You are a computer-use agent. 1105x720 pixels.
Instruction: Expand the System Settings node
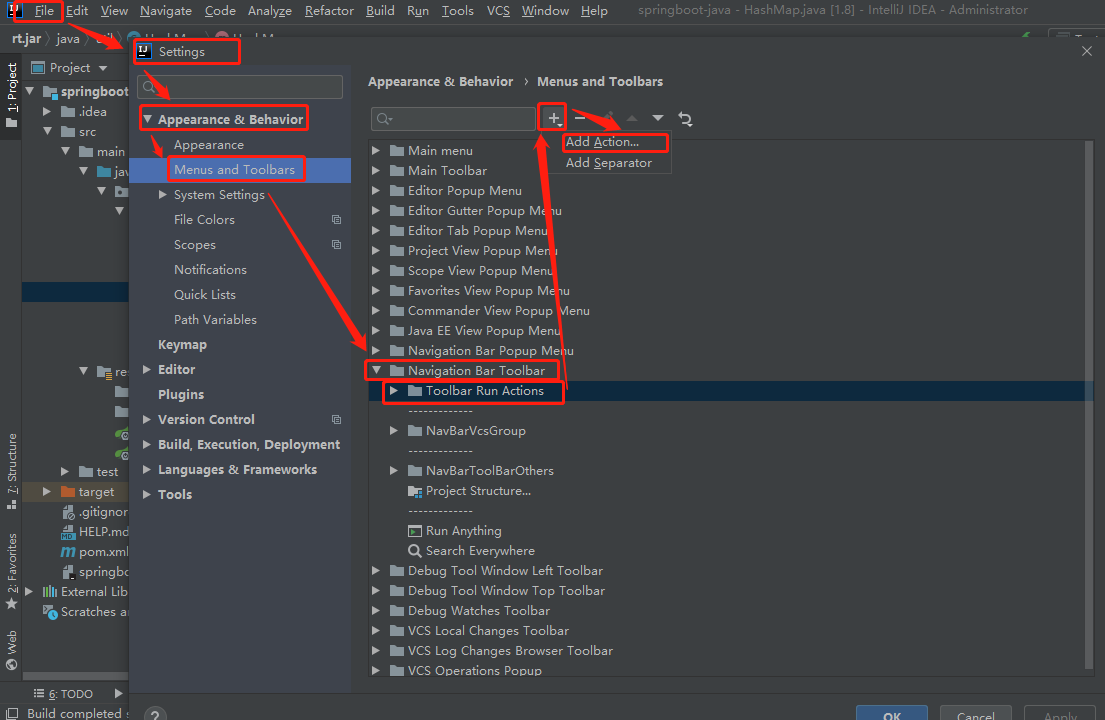[x=163, y=194]
